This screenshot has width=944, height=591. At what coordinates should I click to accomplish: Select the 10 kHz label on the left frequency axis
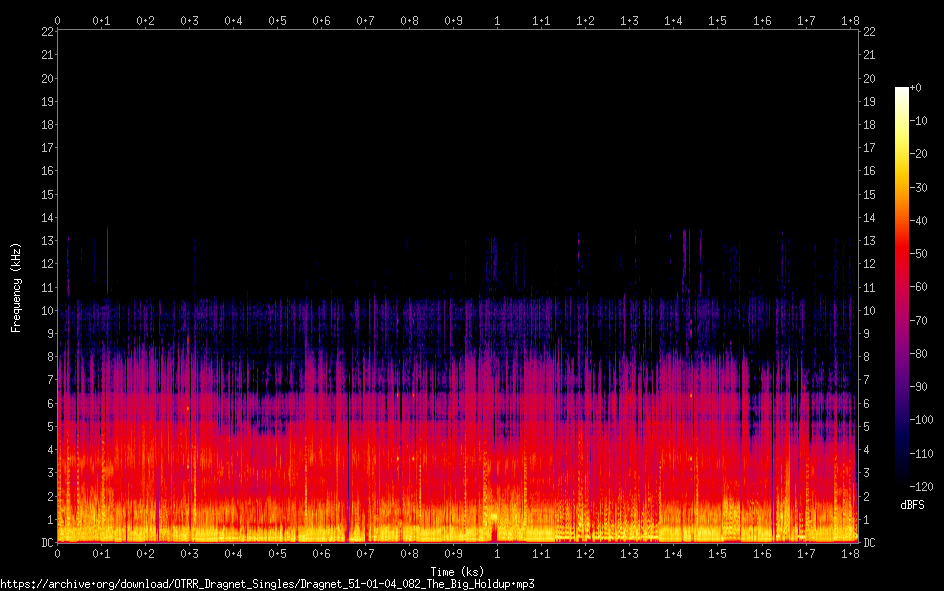click(46, 310)
